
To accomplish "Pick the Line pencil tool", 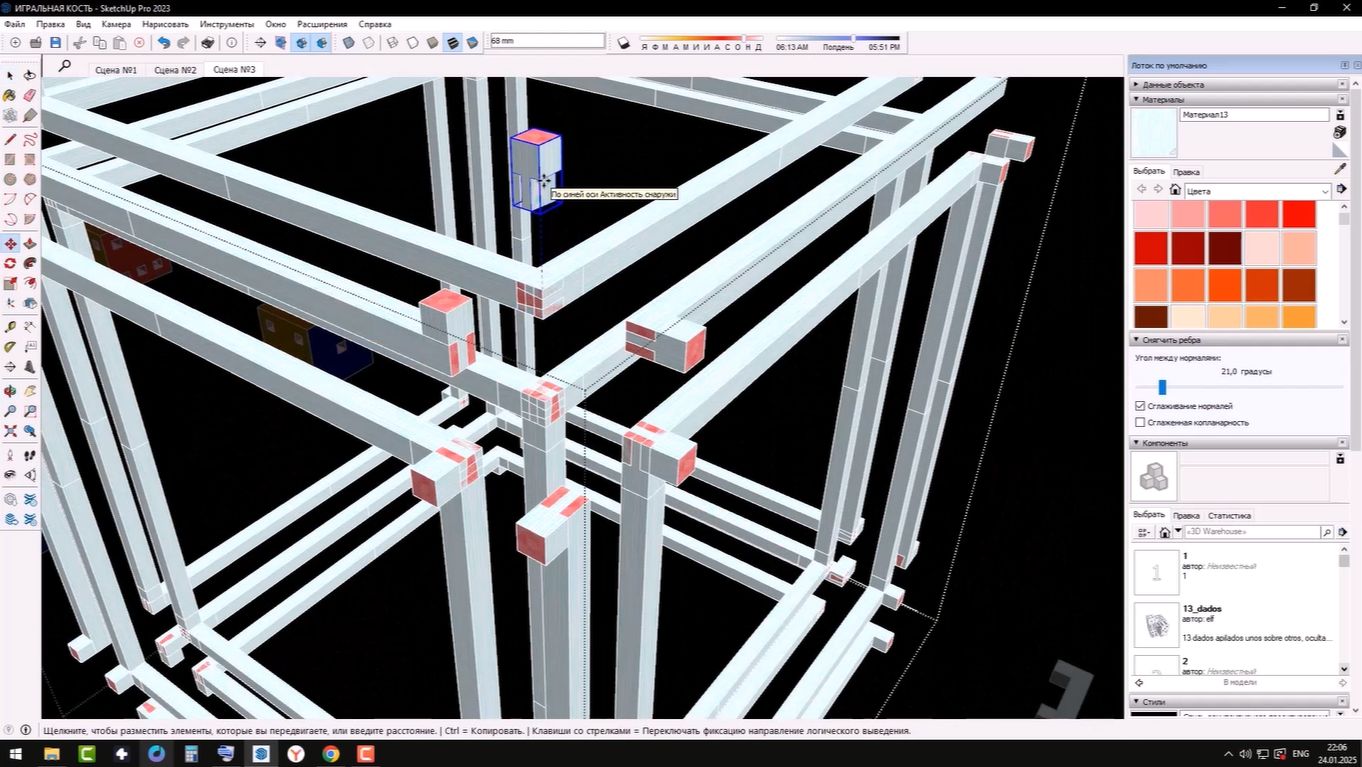I will click(x=10, y=139).
